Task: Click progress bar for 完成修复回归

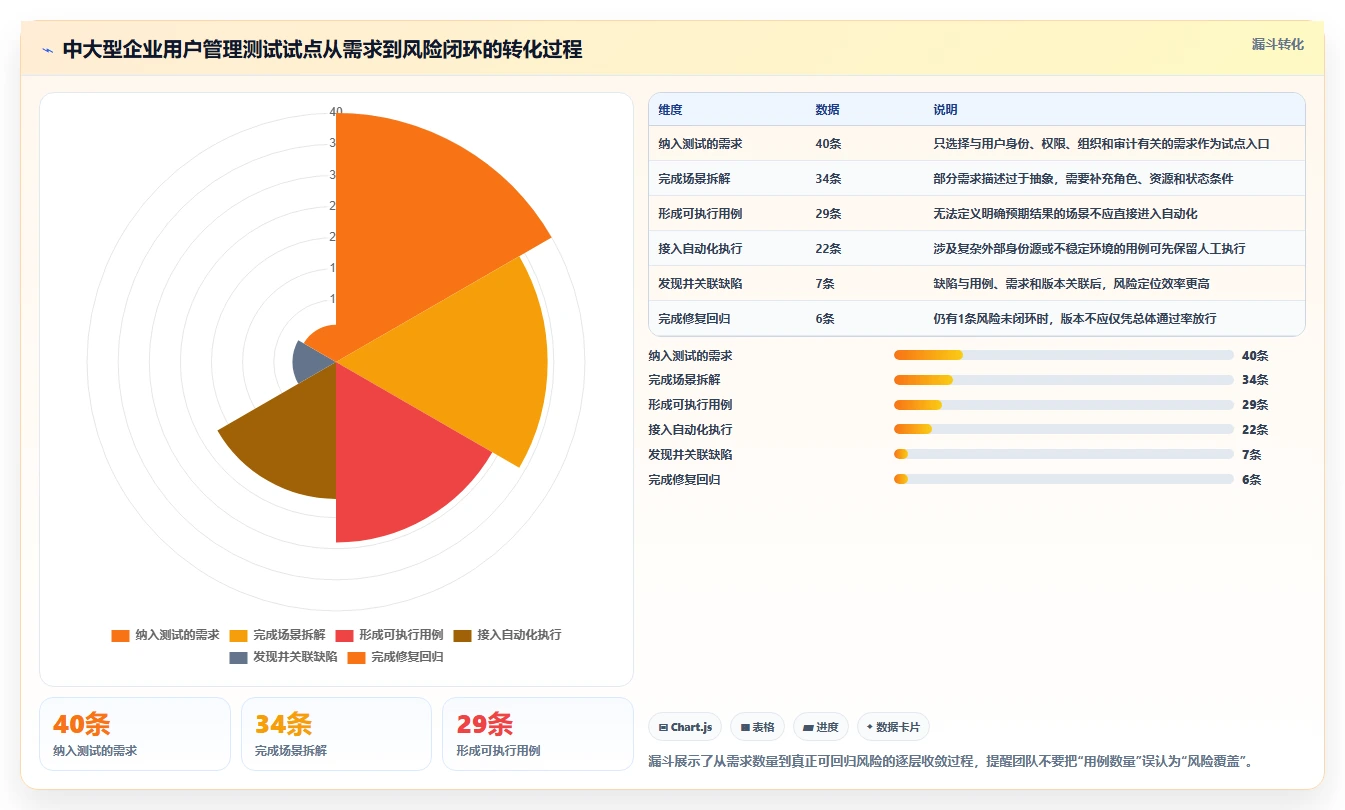Action: coord(1064,479)
